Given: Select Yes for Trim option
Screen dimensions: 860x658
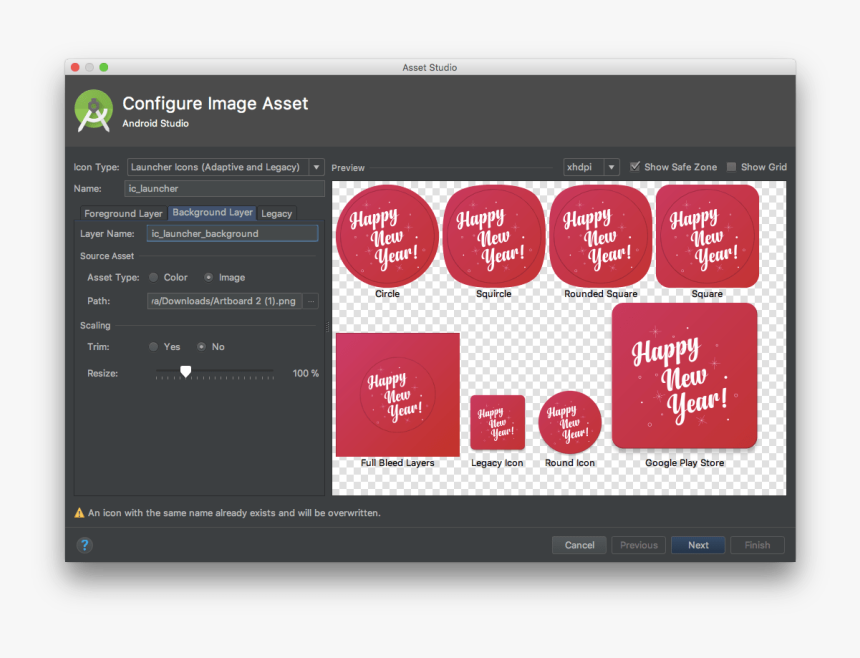Looking at the screenshot, I should coord(153,346).
